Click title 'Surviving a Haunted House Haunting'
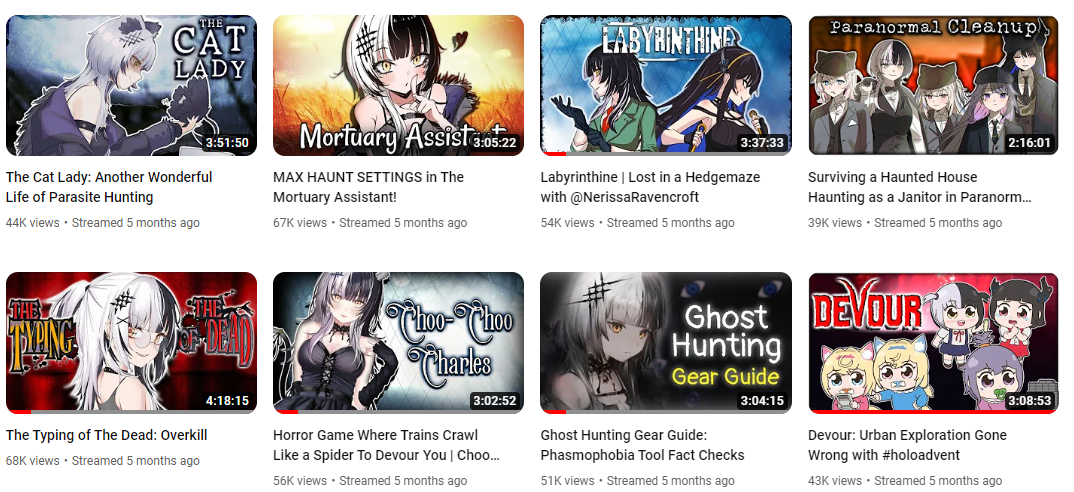 pos(919,187)
